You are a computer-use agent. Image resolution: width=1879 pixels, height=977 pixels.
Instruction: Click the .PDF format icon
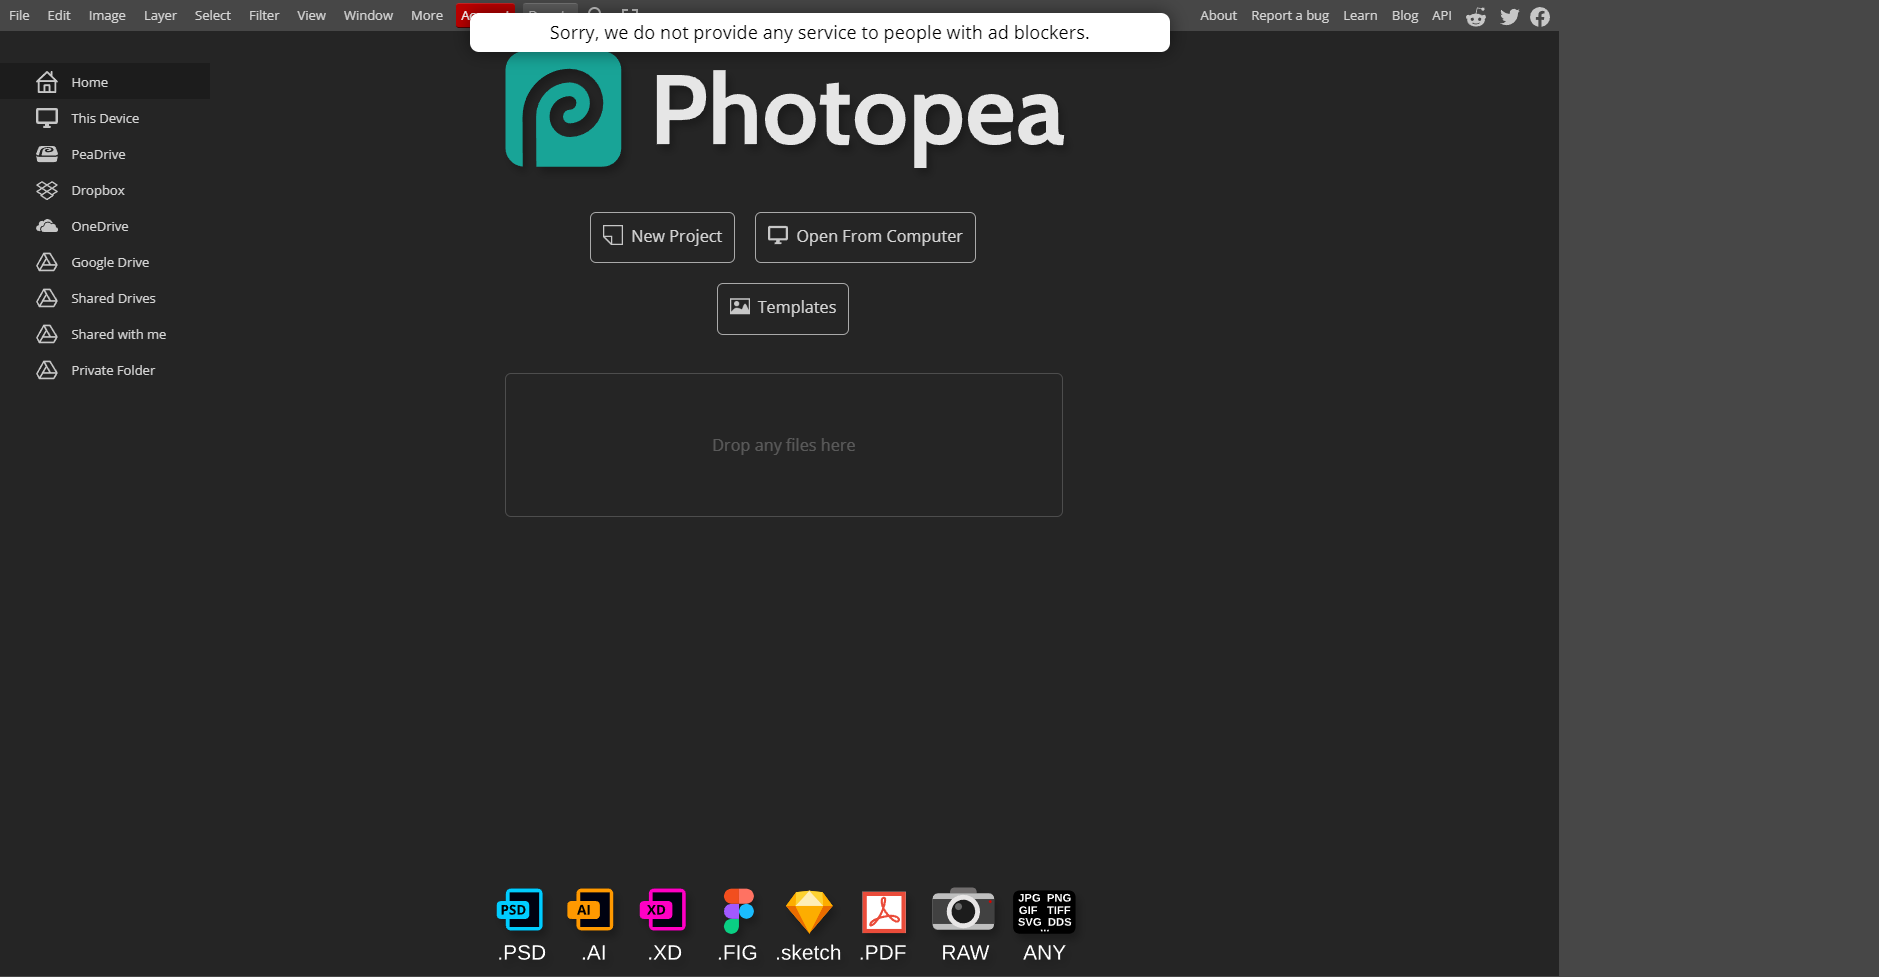(x=882, y=911)
